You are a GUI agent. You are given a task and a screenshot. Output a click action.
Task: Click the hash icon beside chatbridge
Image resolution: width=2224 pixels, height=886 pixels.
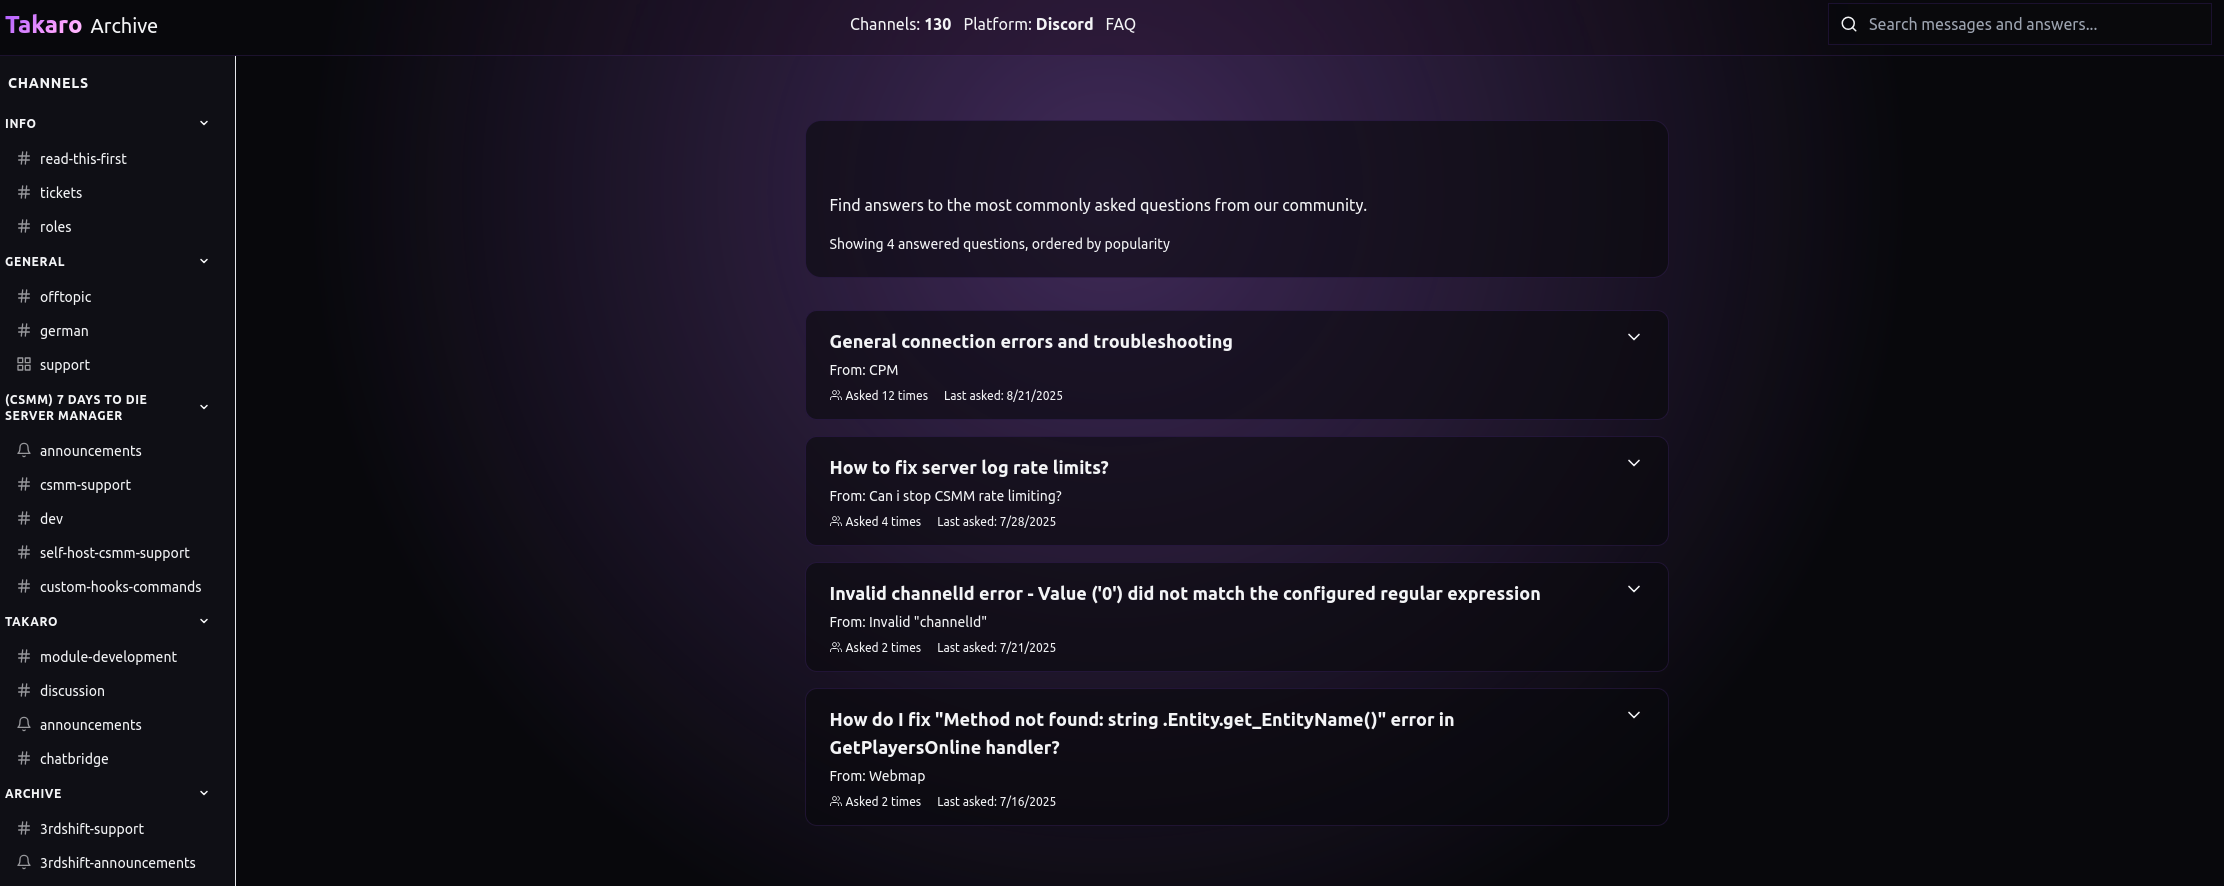click(24, 758)
